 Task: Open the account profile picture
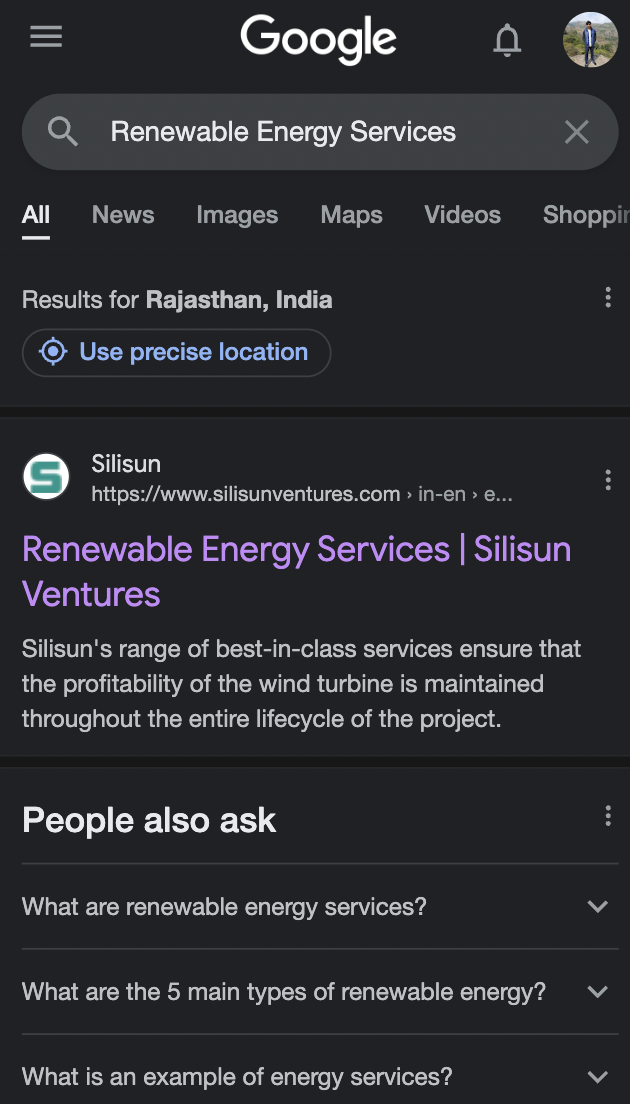pyautogui.click(x=590, y=40)
